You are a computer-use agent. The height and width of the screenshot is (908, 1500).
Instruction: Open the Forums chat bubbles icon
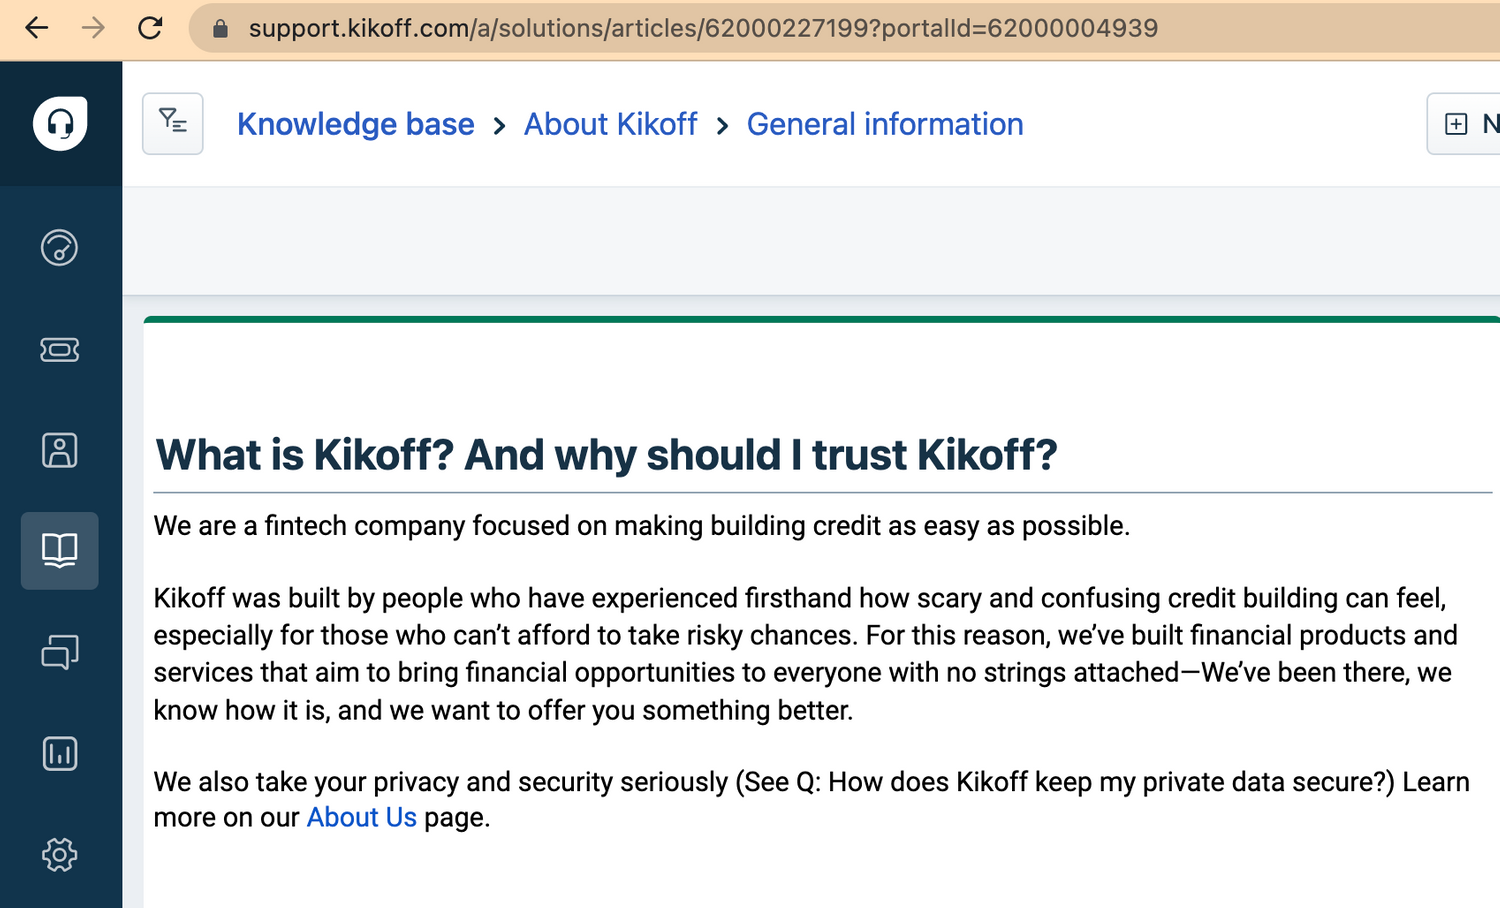tap(59, 652)
